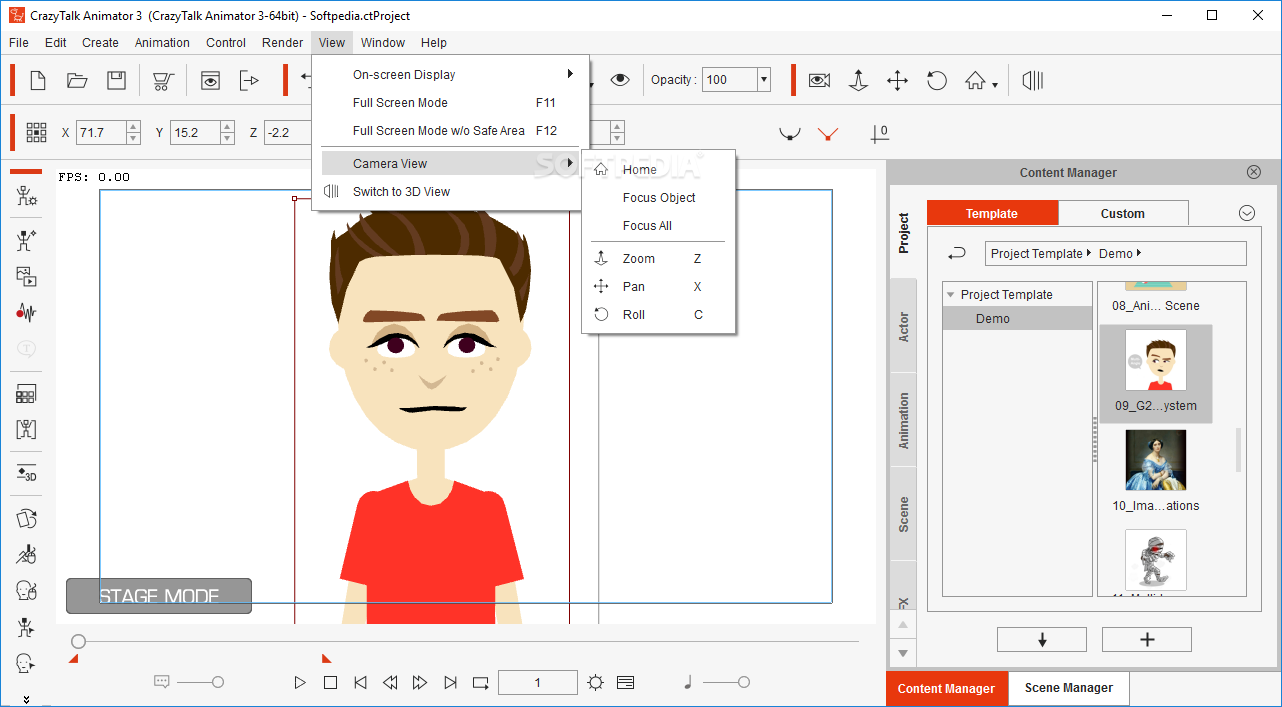This screenshot has height=707, width=1282.
Task: Select the camera Roll tool in the toolbar
Action: (937, 80)
